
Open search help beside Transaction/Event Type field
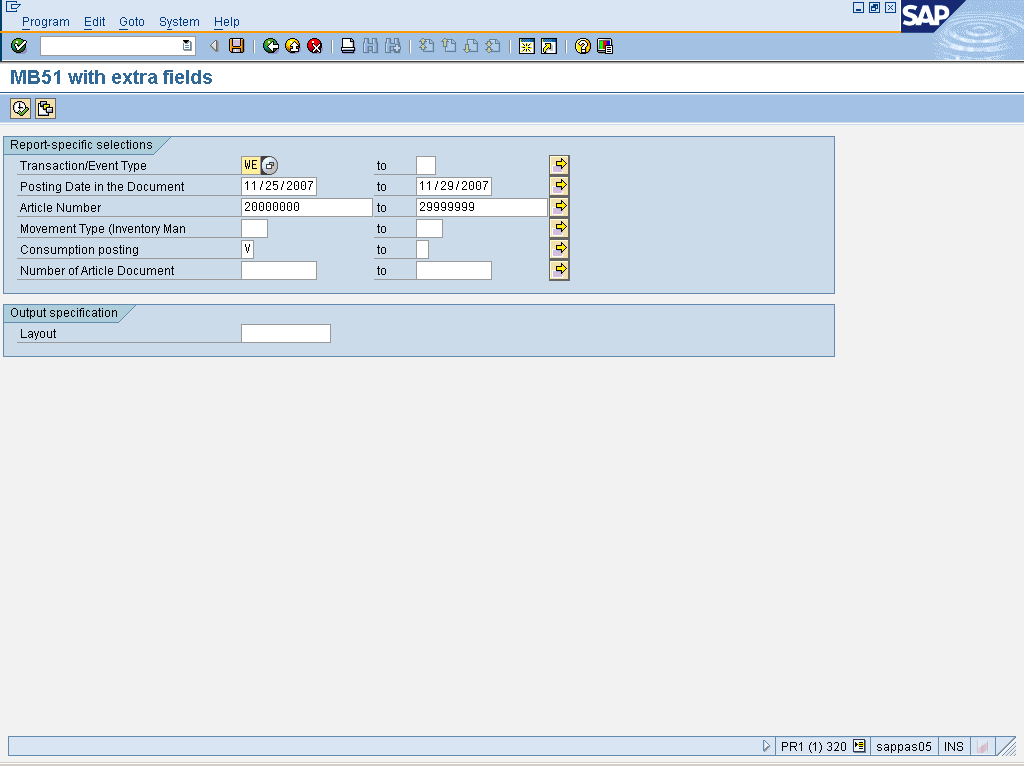coord(269,166)
